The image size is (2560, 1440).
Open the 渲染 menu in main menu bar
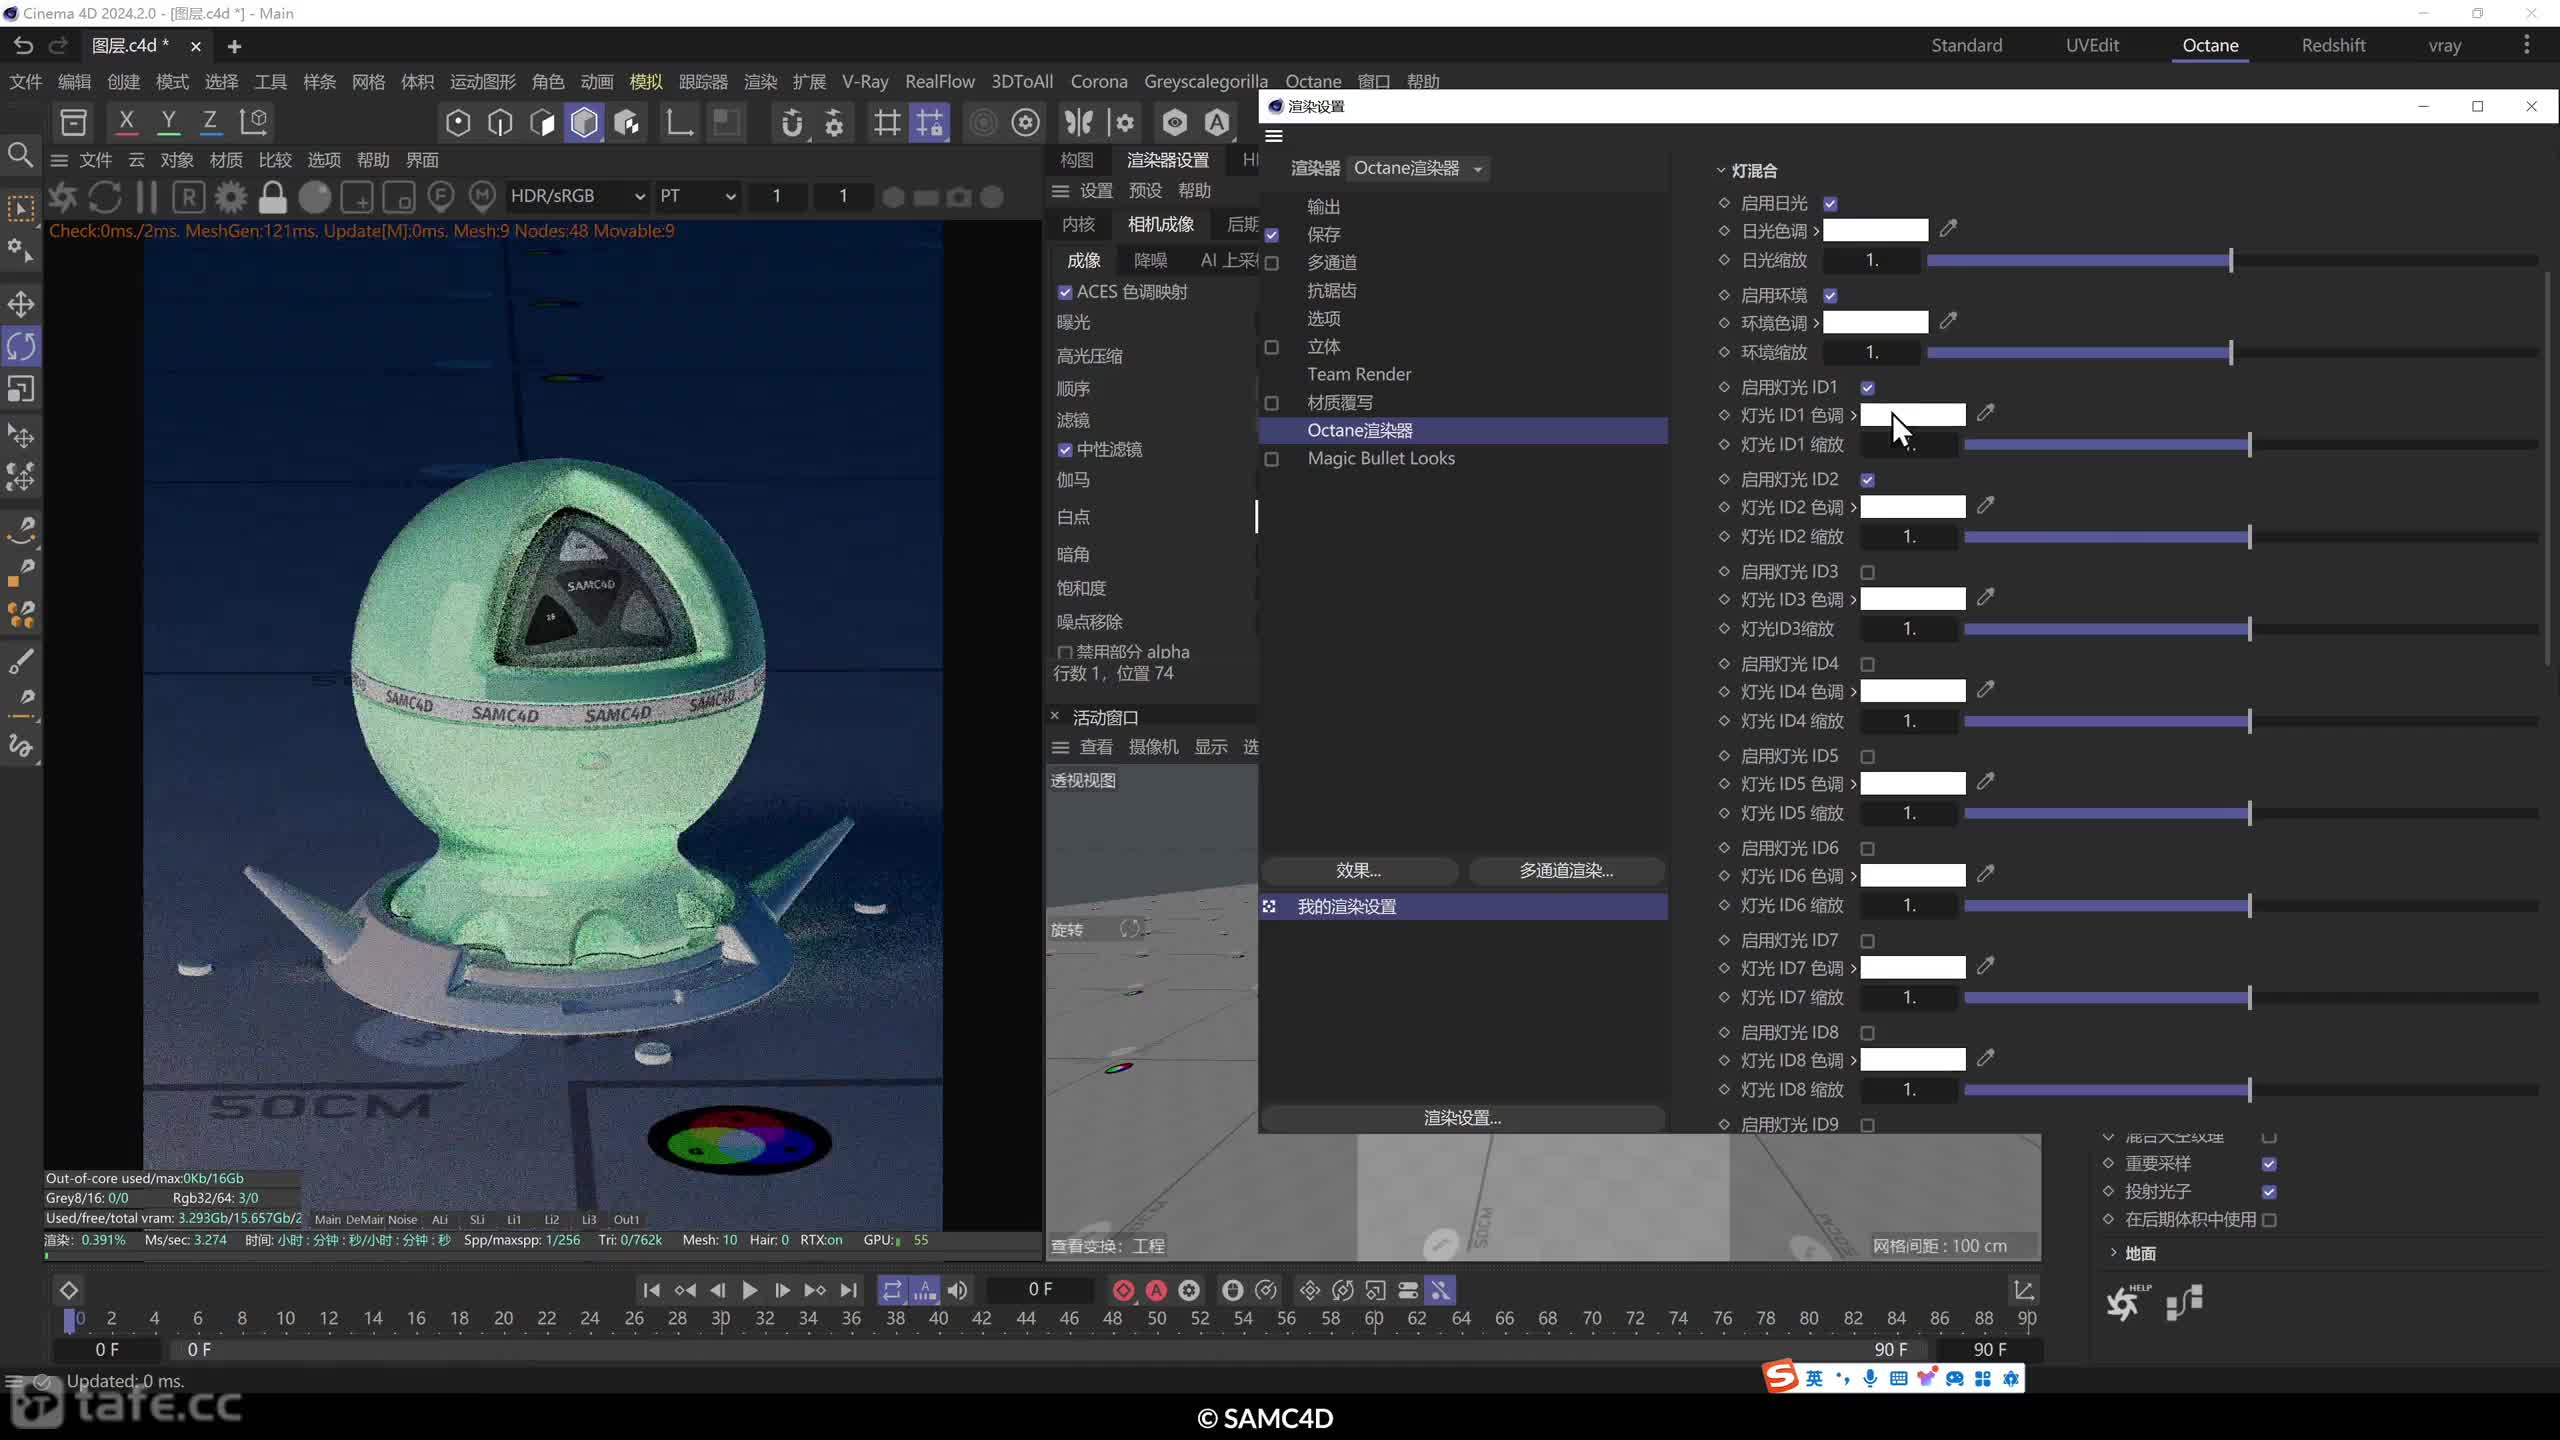coord(760,81)
